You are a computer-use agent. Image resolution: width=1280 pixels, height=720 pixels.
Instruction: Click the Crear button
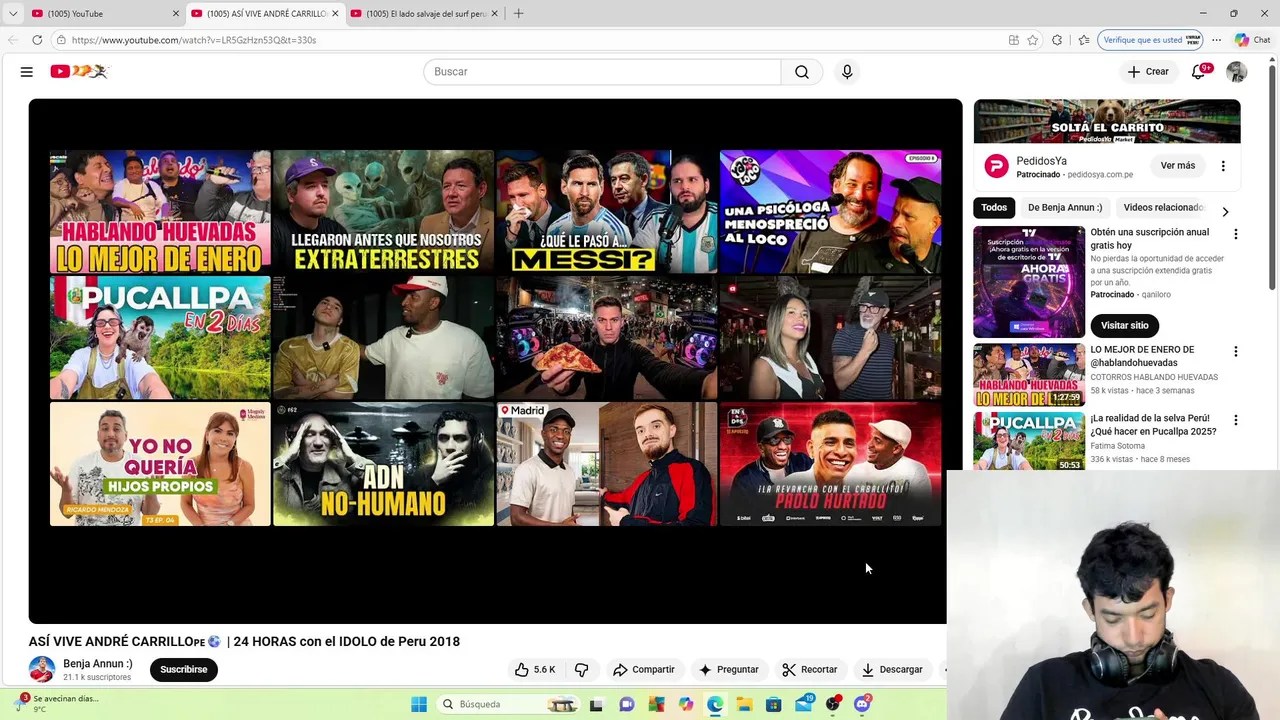1148,72
